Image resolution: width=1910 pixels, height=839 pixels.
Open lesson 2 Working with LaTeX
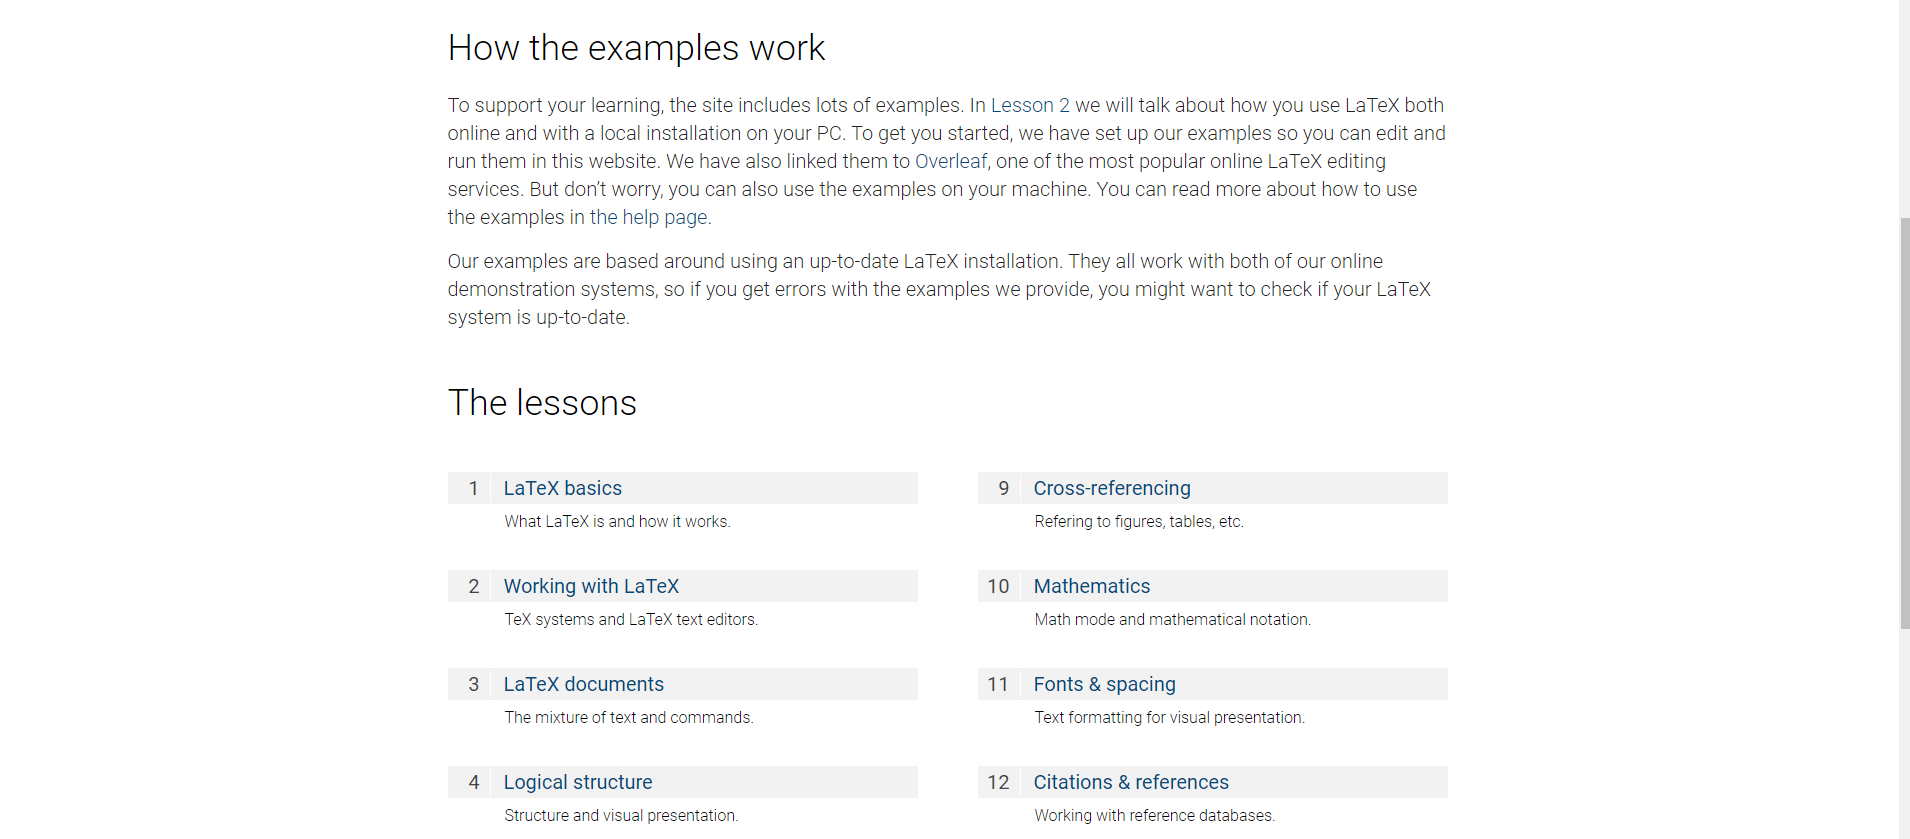point(592,586)
